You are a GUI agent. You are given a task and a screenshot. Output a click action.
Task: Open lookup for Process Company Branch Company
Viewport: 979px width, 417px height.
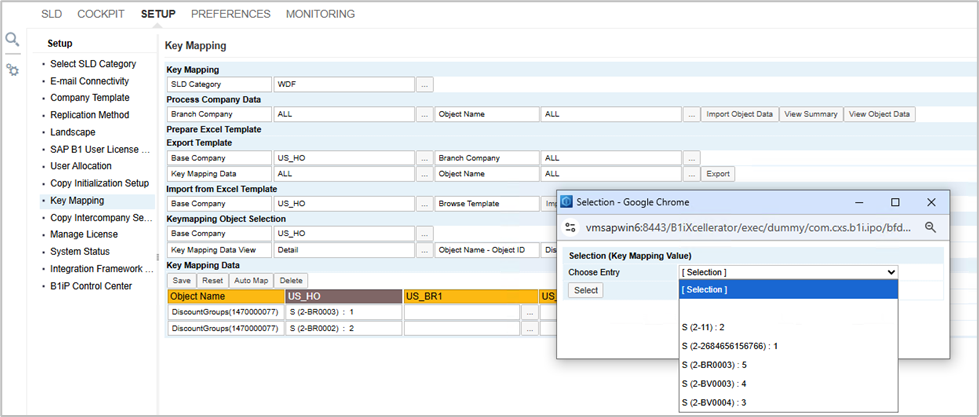pyautogui.click(x=425, y=114)
